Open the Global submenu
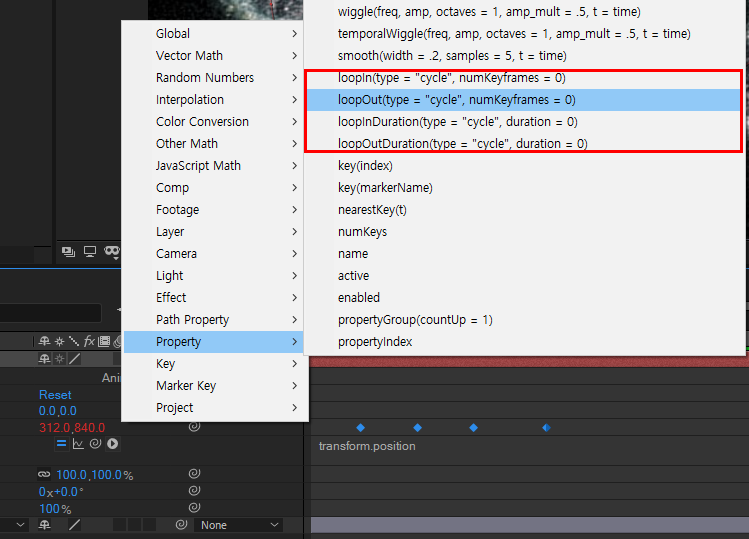The height and width of the screenshot is (539, 749). [213, 33]
